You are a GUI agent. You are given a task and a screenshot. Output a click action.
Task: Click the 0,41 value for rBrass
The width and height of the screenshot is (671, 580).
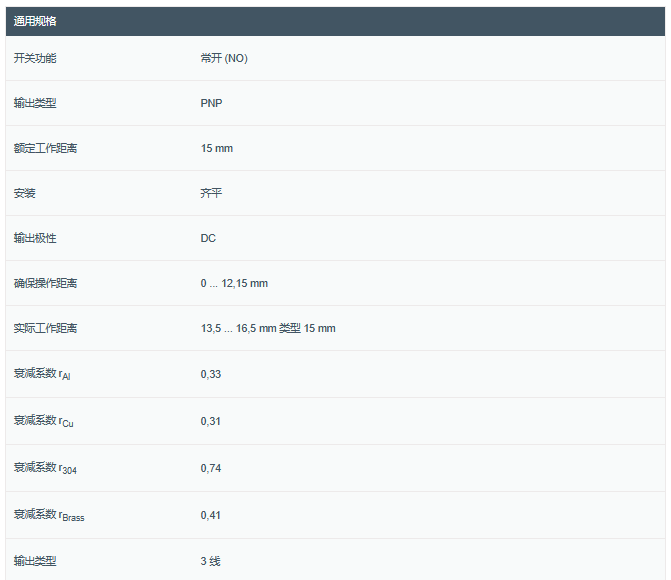210,514
